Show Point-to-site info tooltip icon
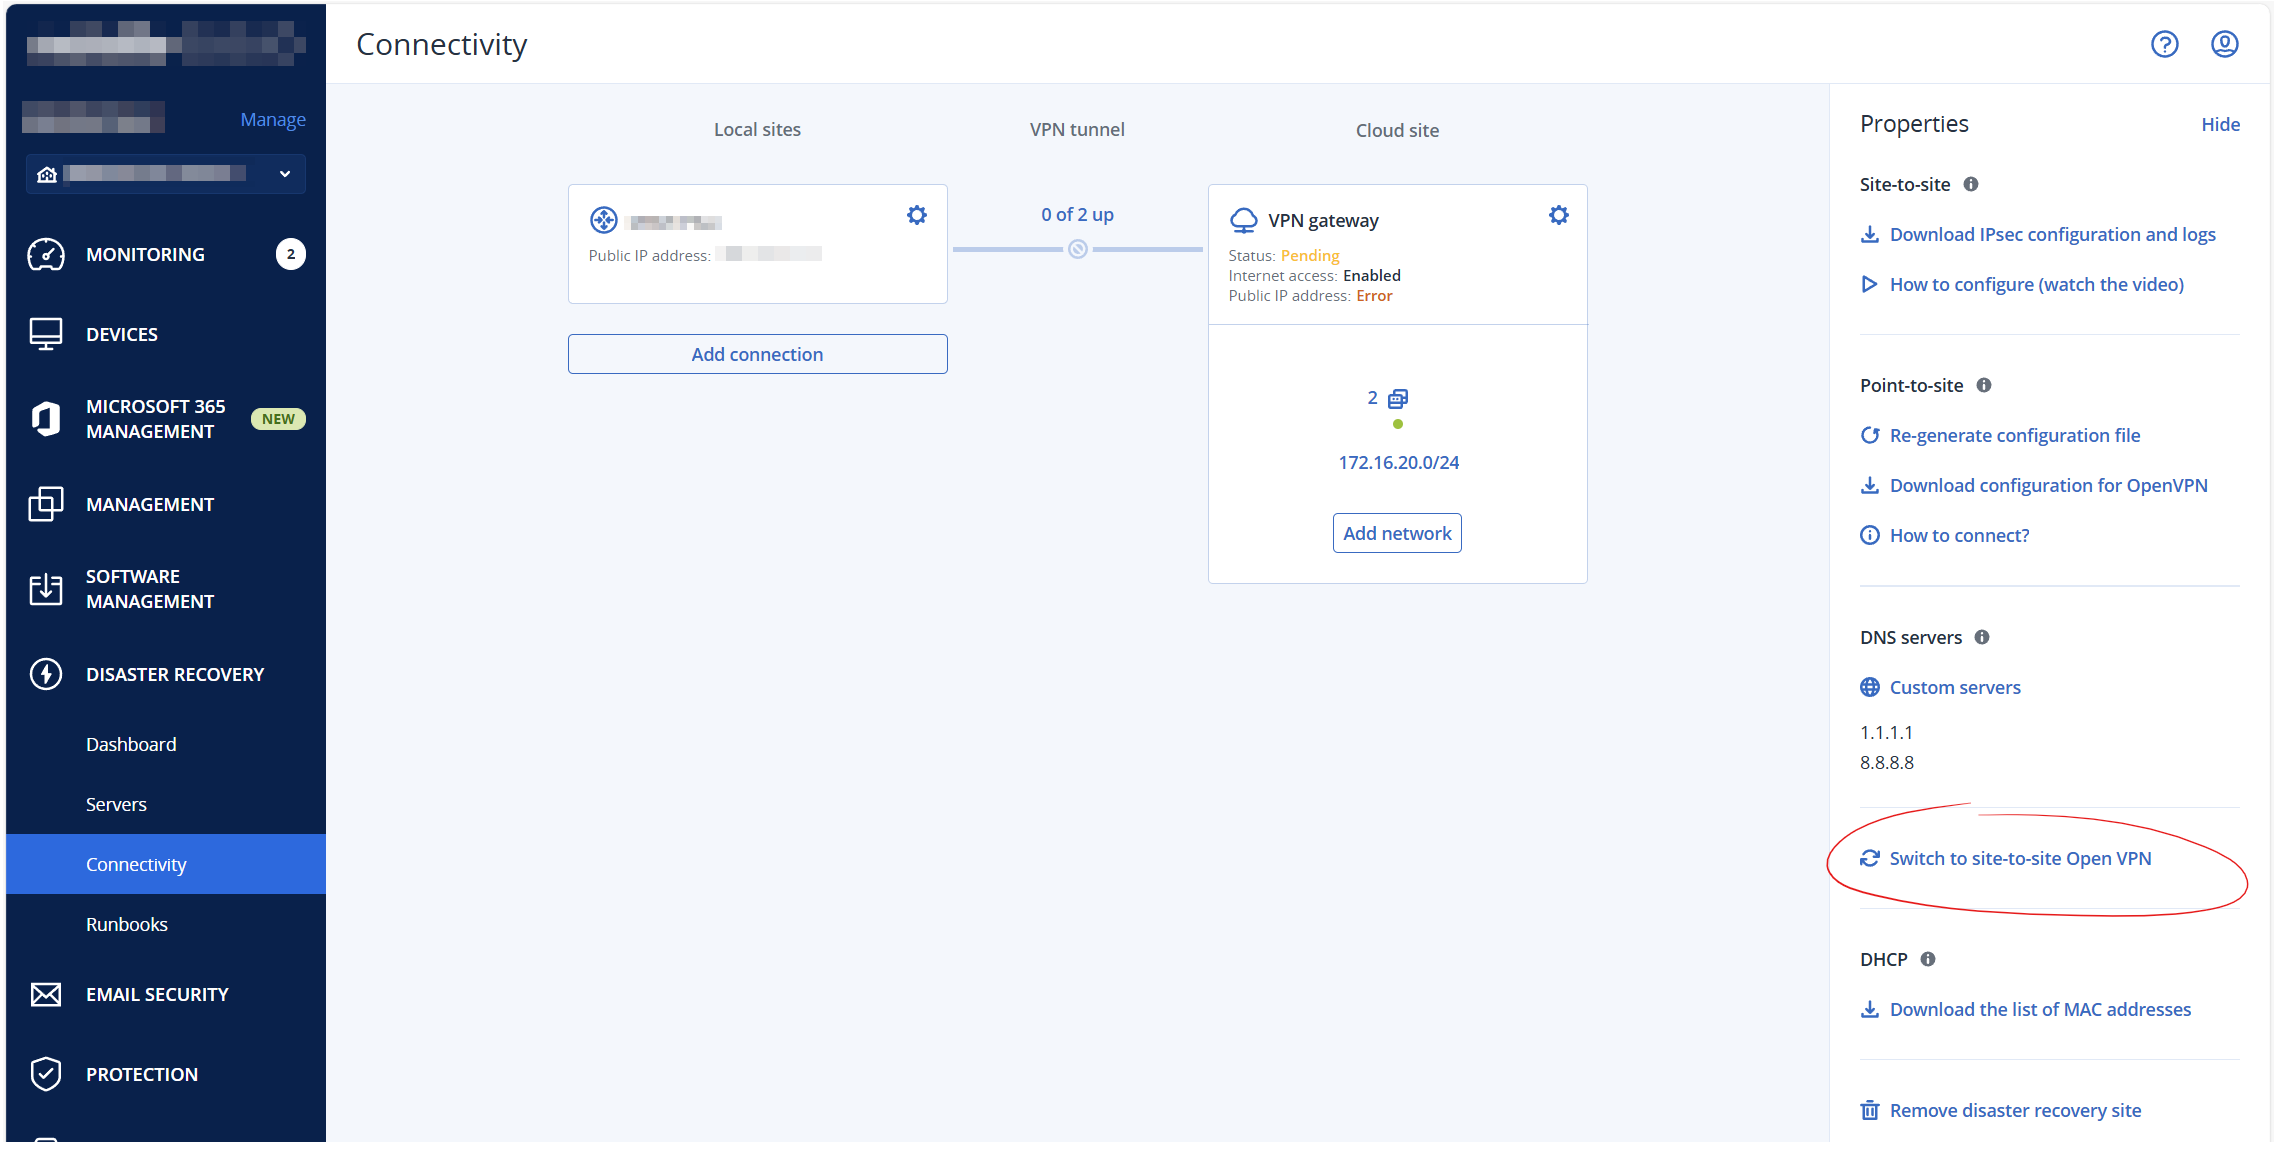 coord(1983,385)
